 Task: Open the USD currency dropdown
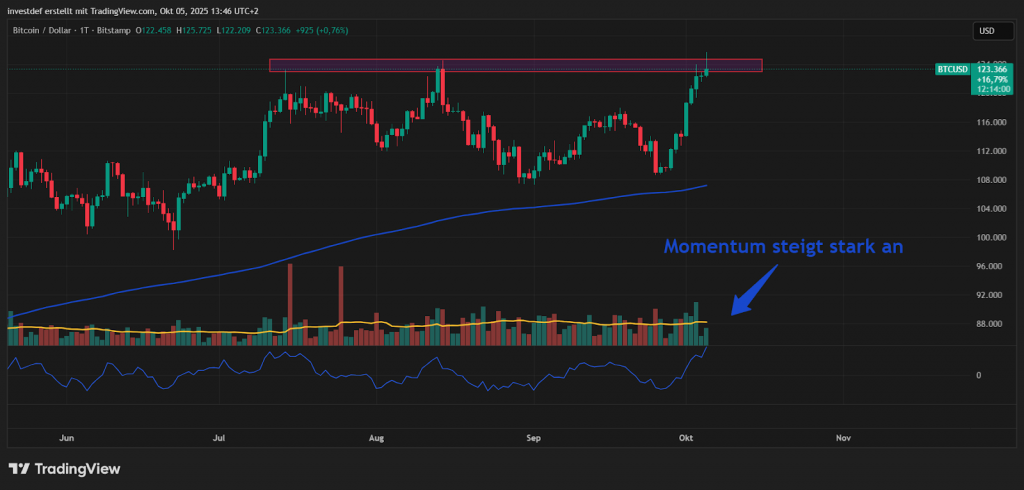pyautogui.click(x=986, y=31)
